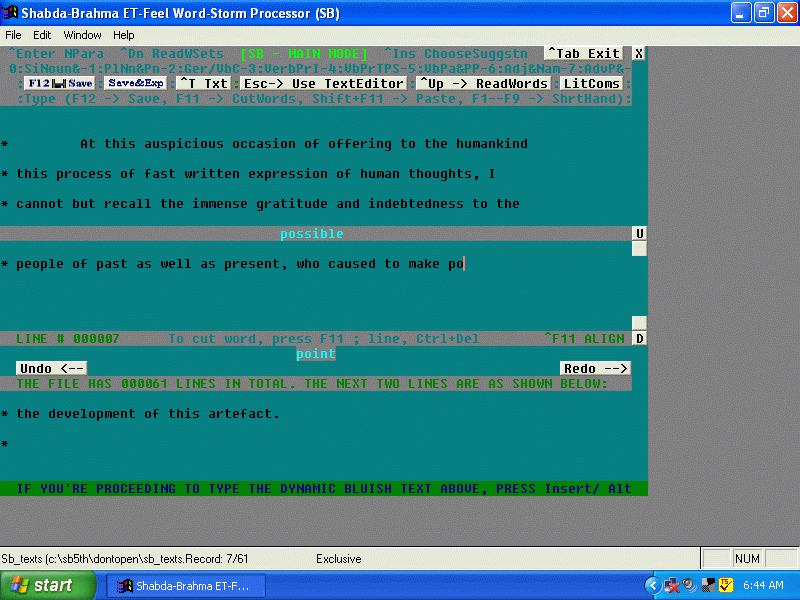The height and width of the screenshot is (600, 800).
Task: Click the 'Exclusive' status bar entry
Action: (338, 559)
